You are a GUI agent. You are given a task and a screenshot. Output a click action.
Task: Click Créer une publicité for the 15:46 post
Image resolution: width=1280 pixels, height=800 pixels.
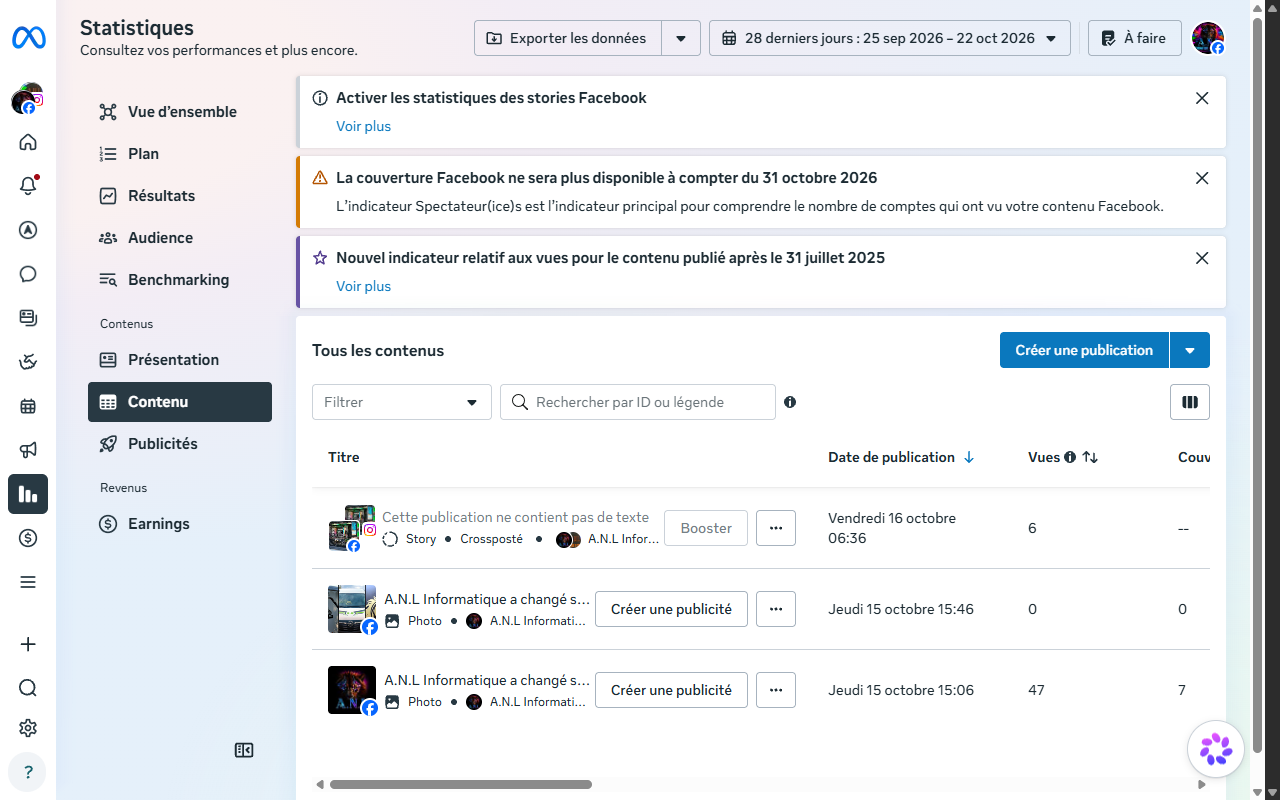tap(671, 609)
